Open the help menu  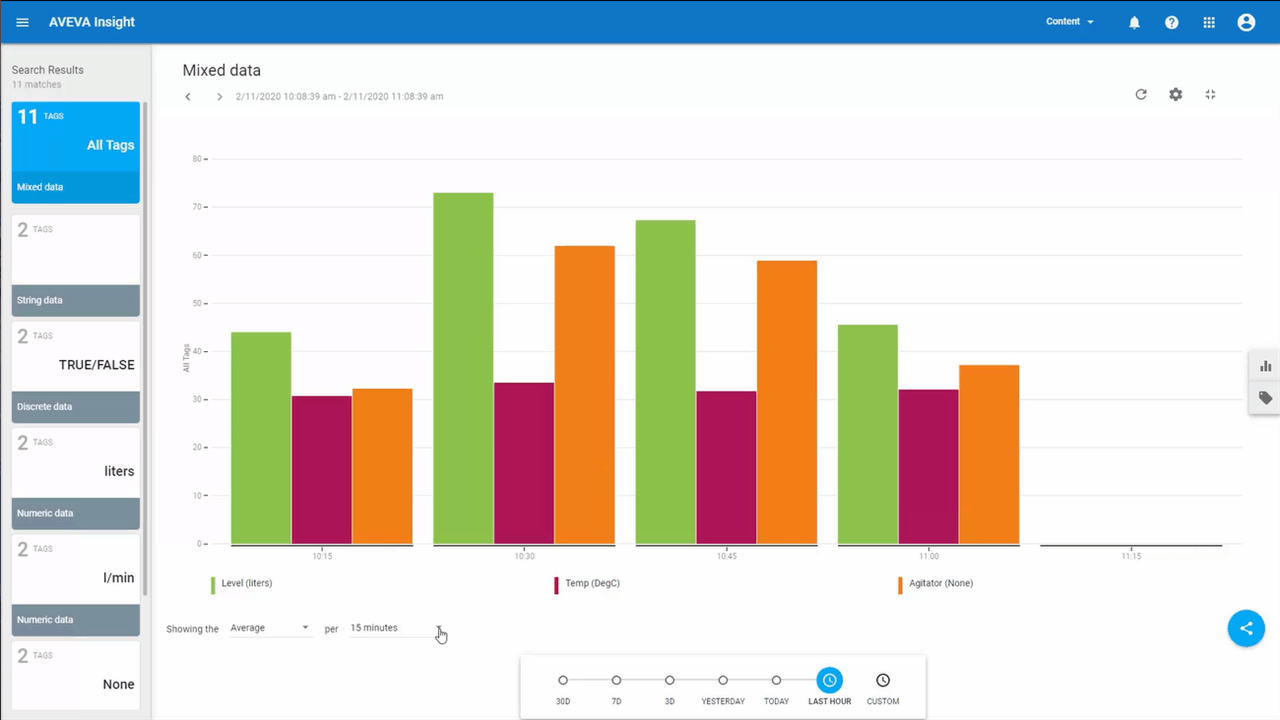tap(1171, 21)
